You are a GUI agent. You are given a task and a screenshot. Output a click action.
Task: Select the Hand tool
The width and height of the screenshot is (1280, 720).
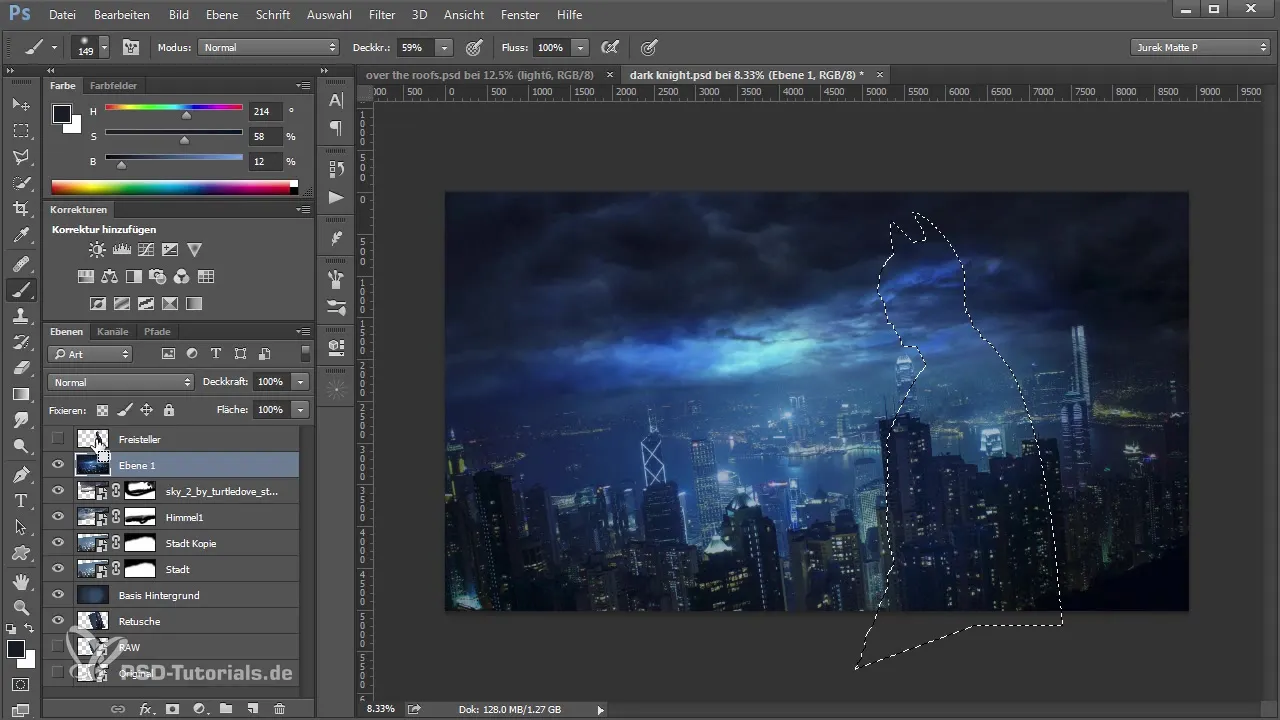tap(20, 581)
